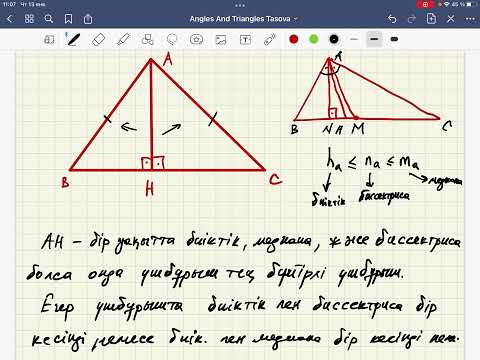Select the thinnest stroke width
The height and width of the screenshot is (360, 480).
354,39
